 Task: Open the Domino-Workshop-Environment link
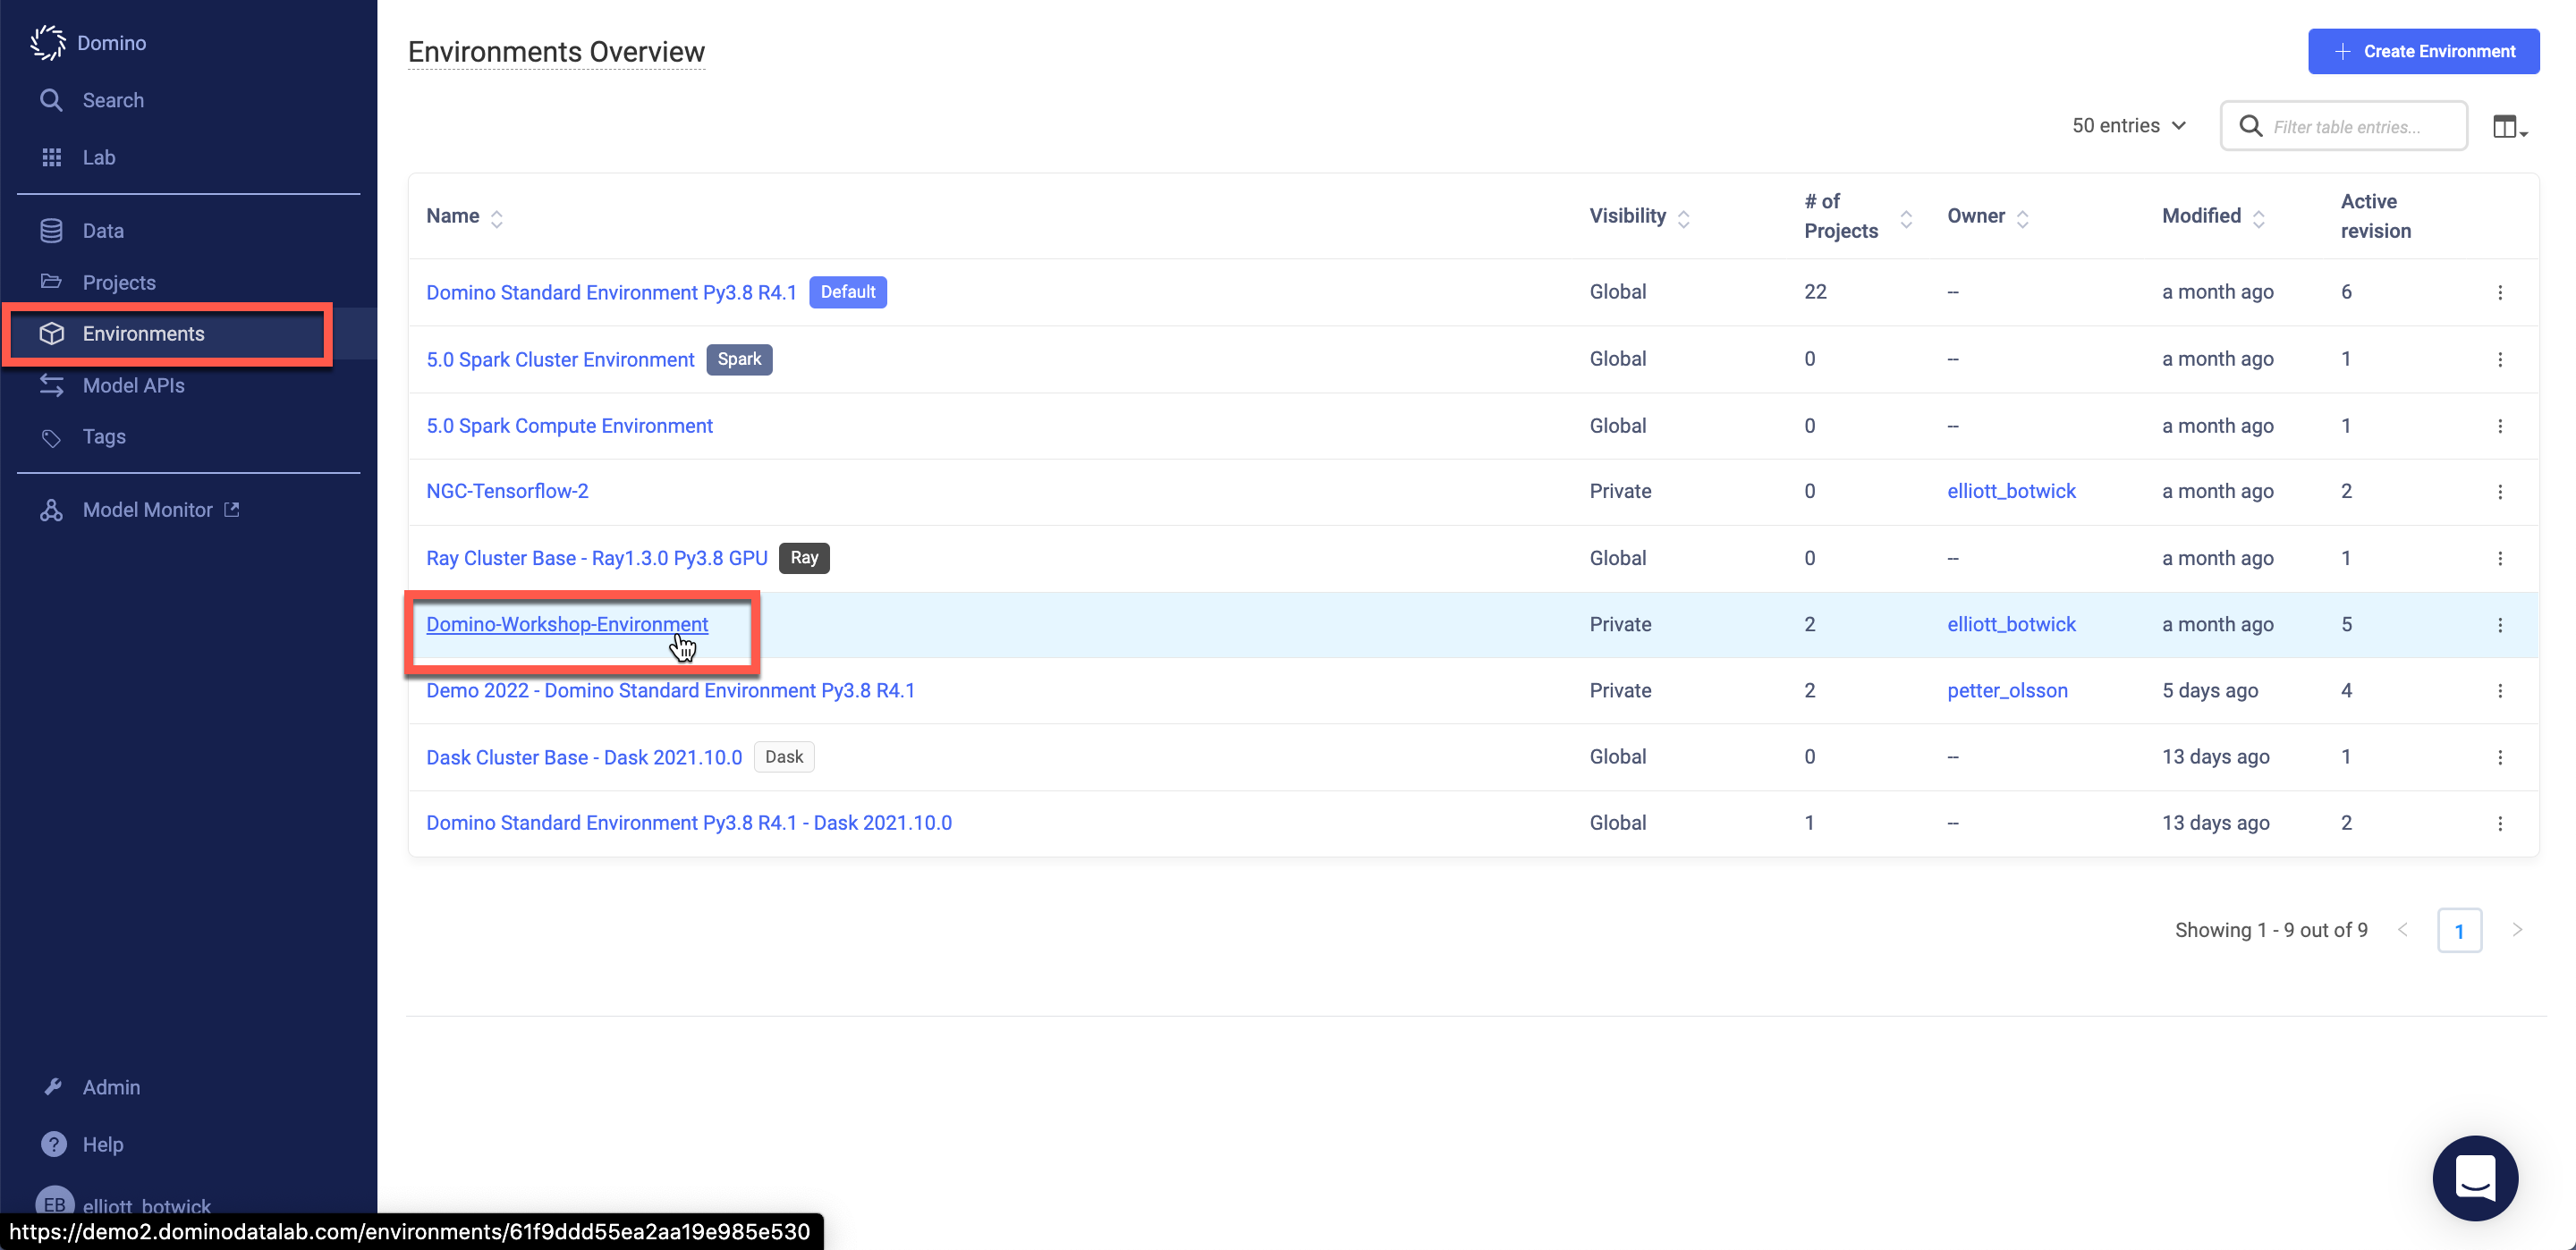(x=566, y=624)
